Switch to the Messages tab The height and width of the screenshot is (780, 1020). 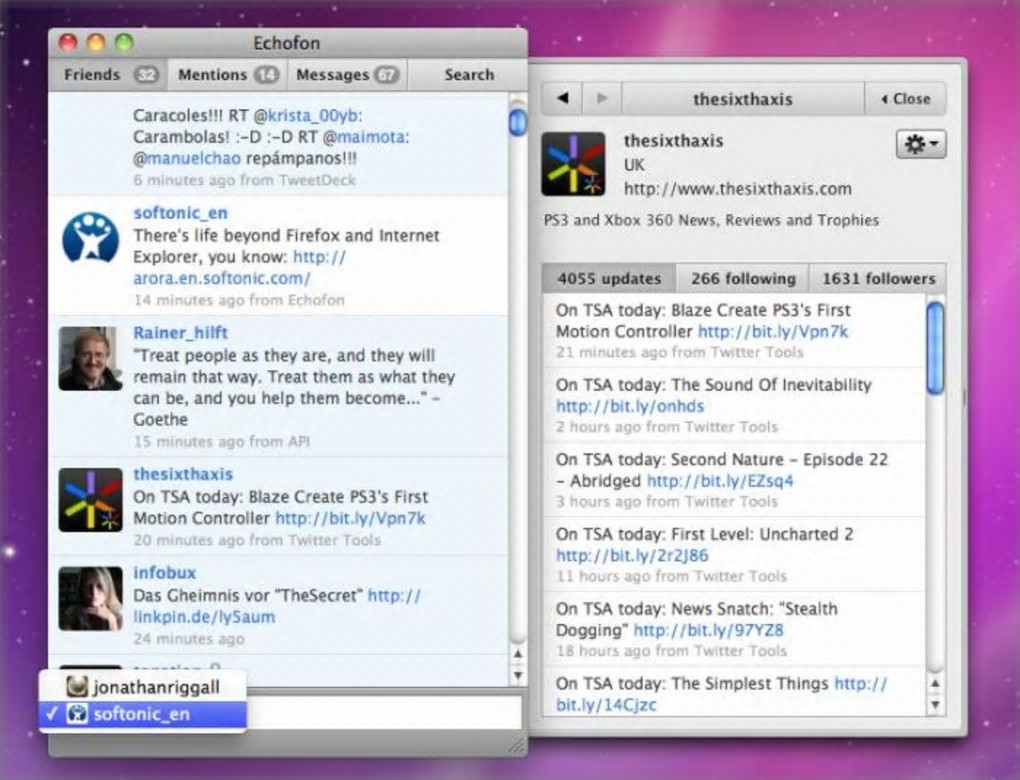(x=347, y=75)
